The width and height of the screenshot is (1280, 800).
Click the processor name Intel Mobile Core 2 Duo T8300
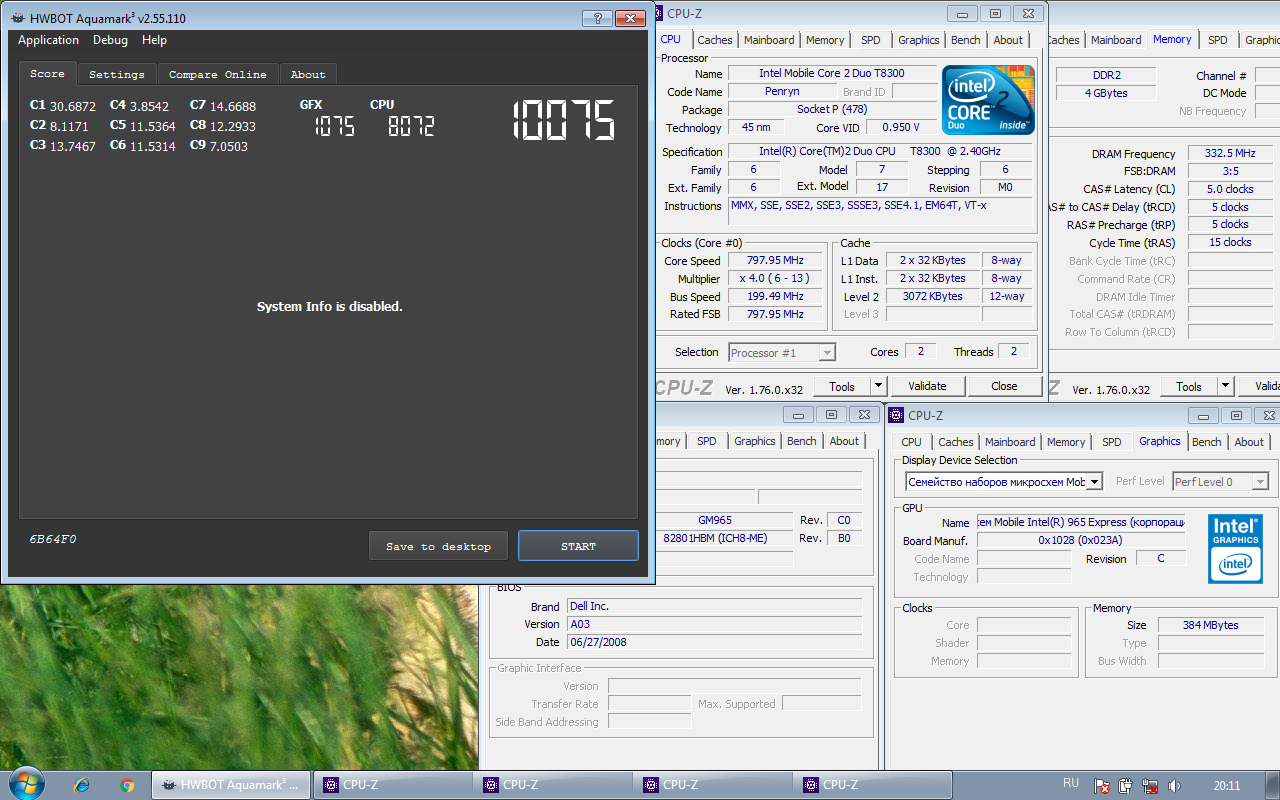coord(832,73)
